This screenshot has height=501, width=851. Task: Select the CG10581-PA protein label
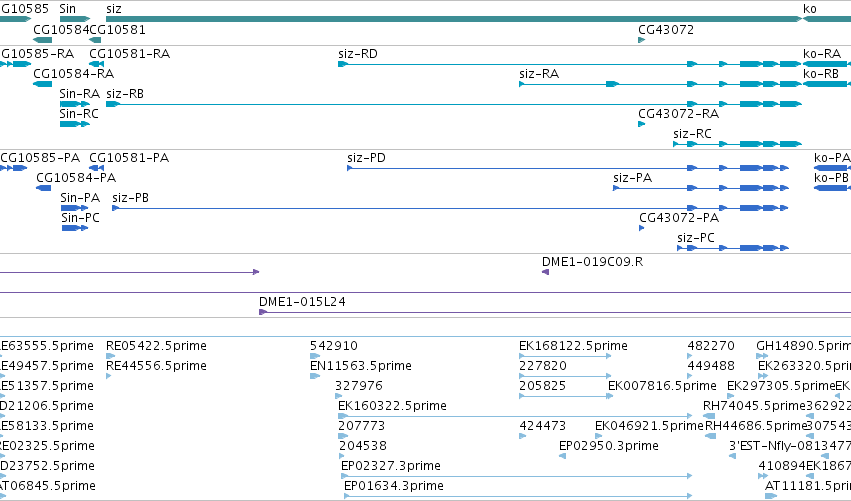[x=129, y=158]
